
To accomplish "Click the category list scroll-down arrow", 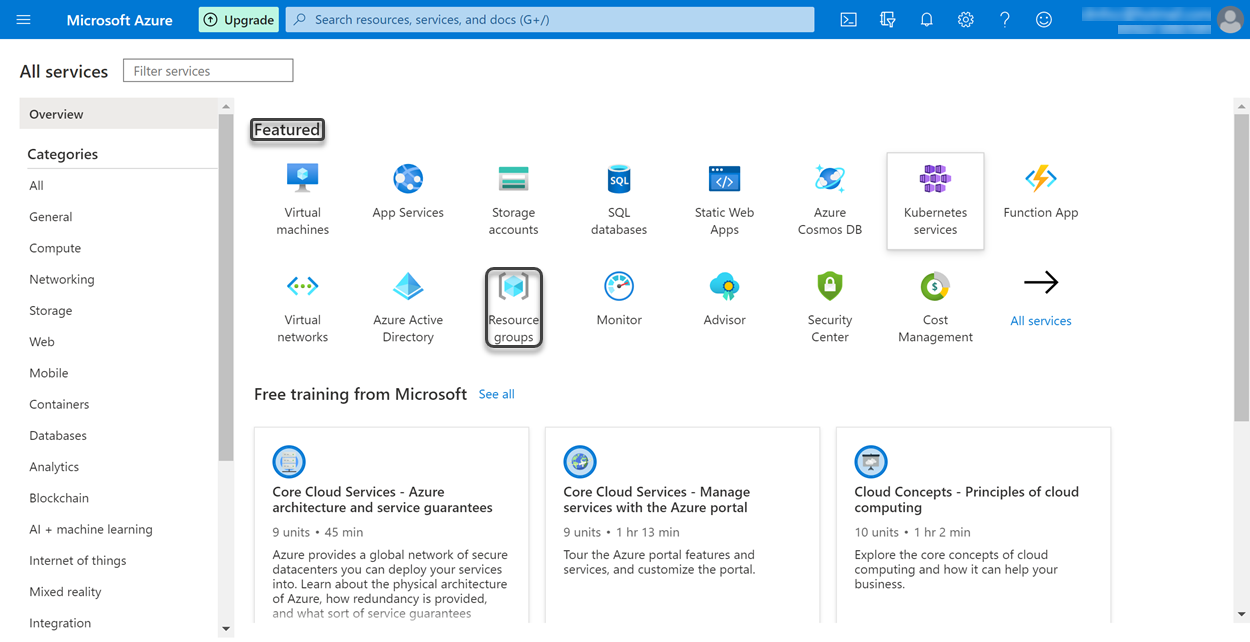I will click(226, 629).
